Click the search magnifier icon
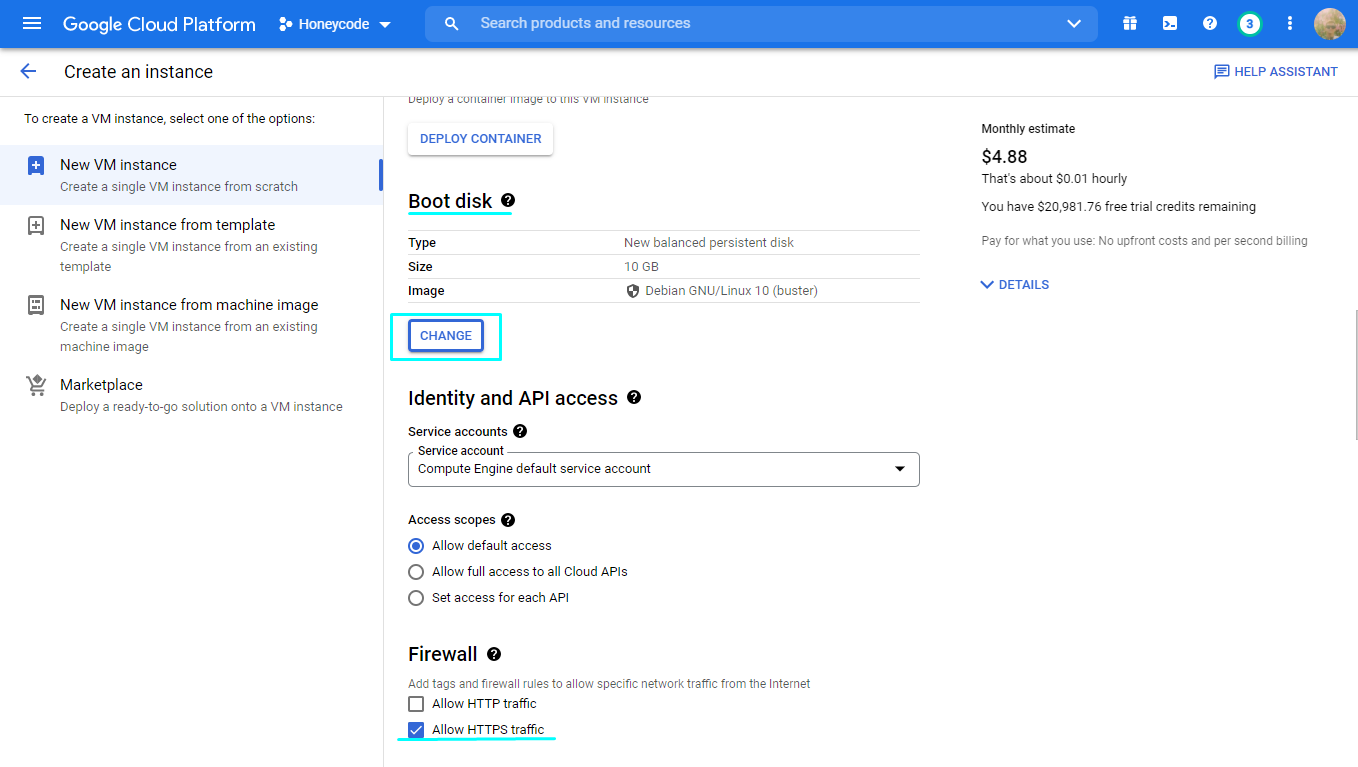The width and height of the screenshot is (1358, 767). [x=452, y=23]
